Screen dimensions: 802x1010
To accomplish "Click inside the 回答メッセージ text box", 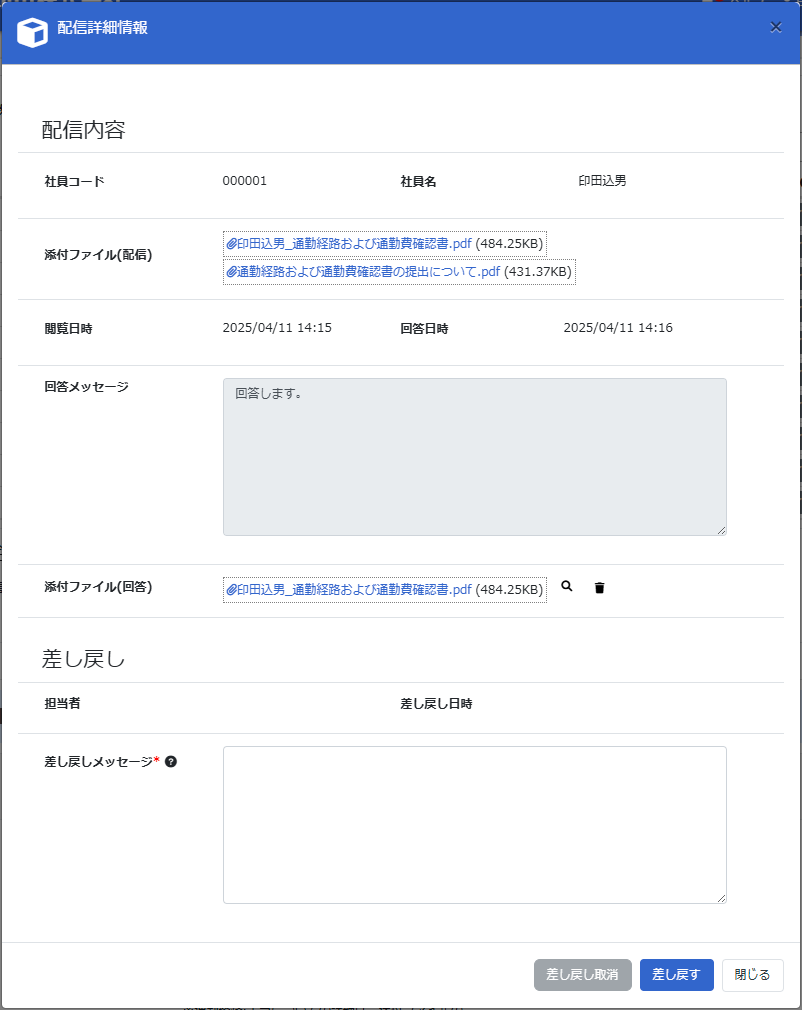I will point(474,456).
